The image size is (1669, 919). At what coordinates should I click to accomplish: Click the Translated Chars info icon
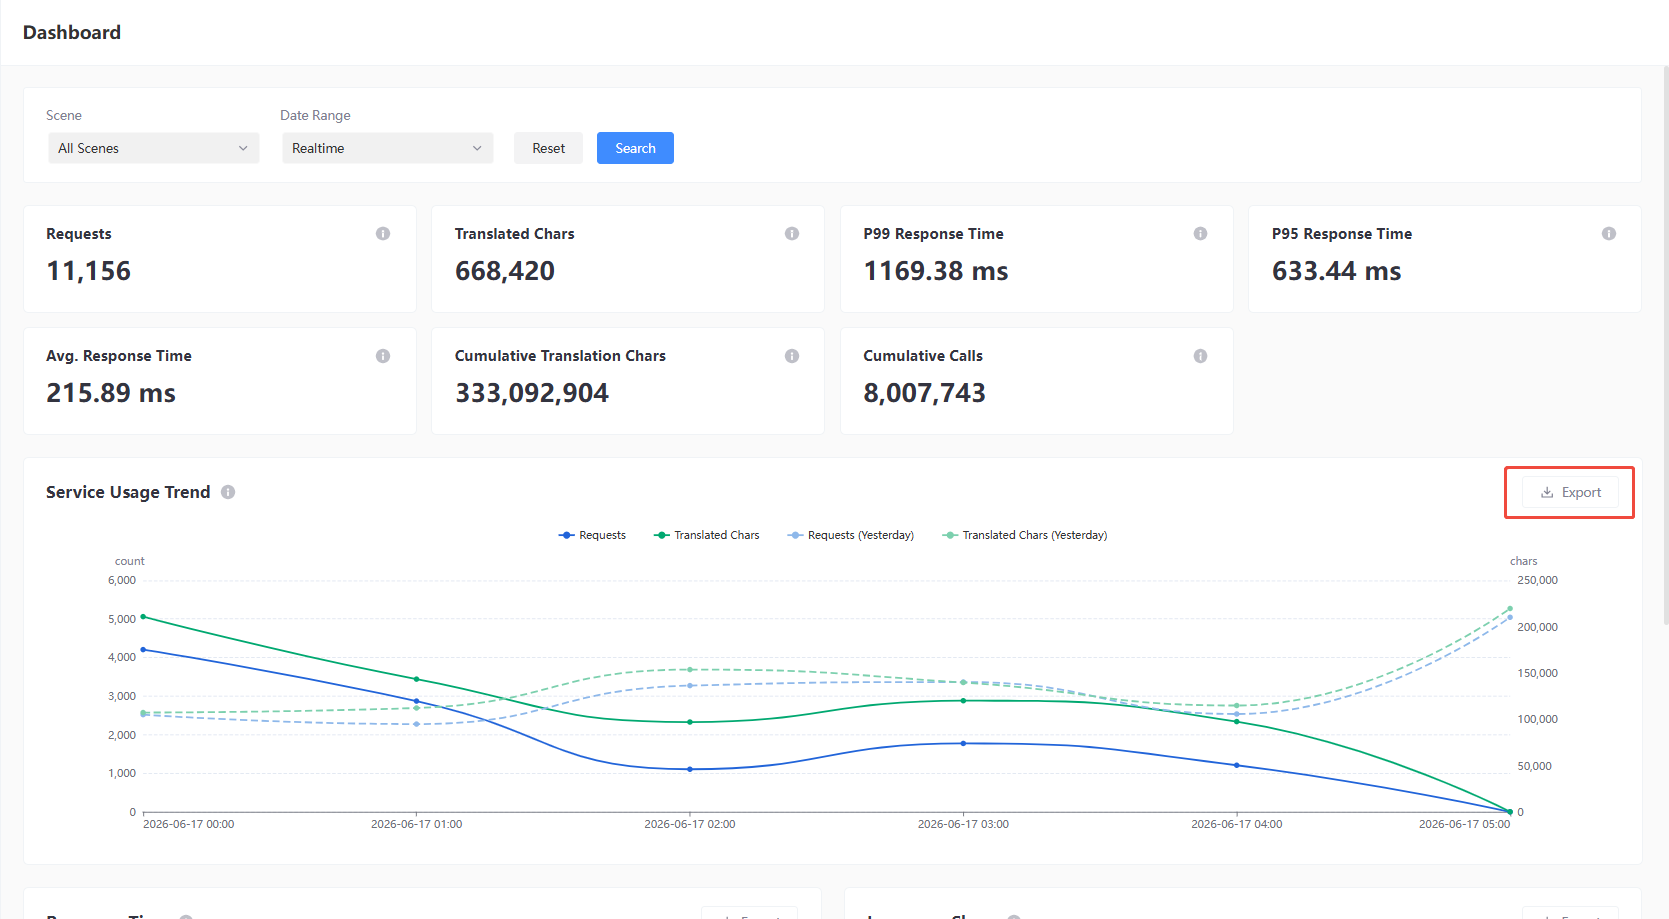click(792, 233)
